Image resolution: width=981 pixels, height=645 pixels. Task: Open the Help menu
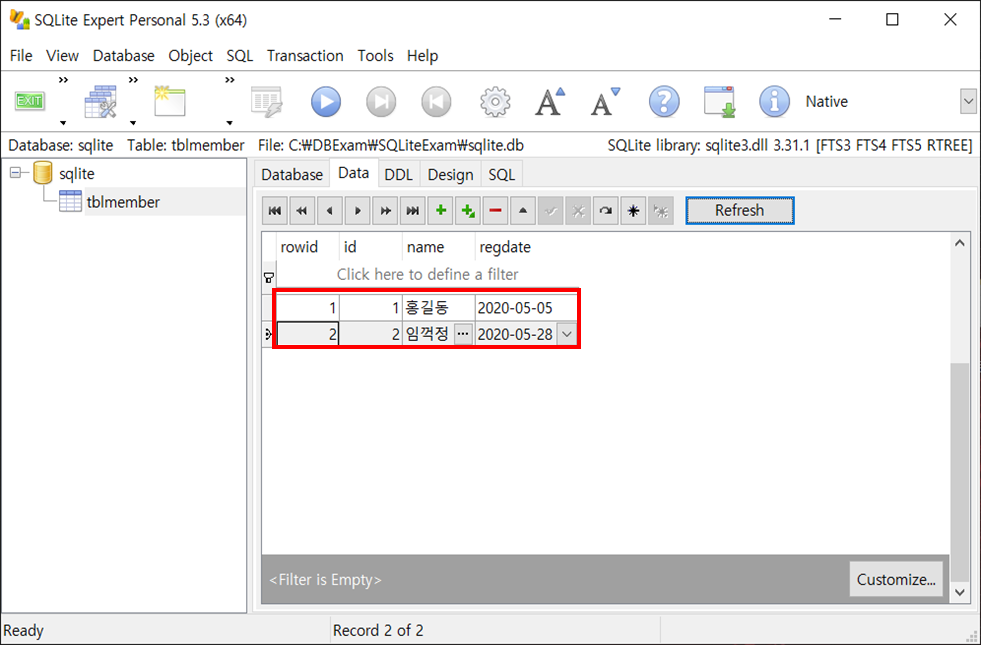pyautogui.click(x=422, y=56)
